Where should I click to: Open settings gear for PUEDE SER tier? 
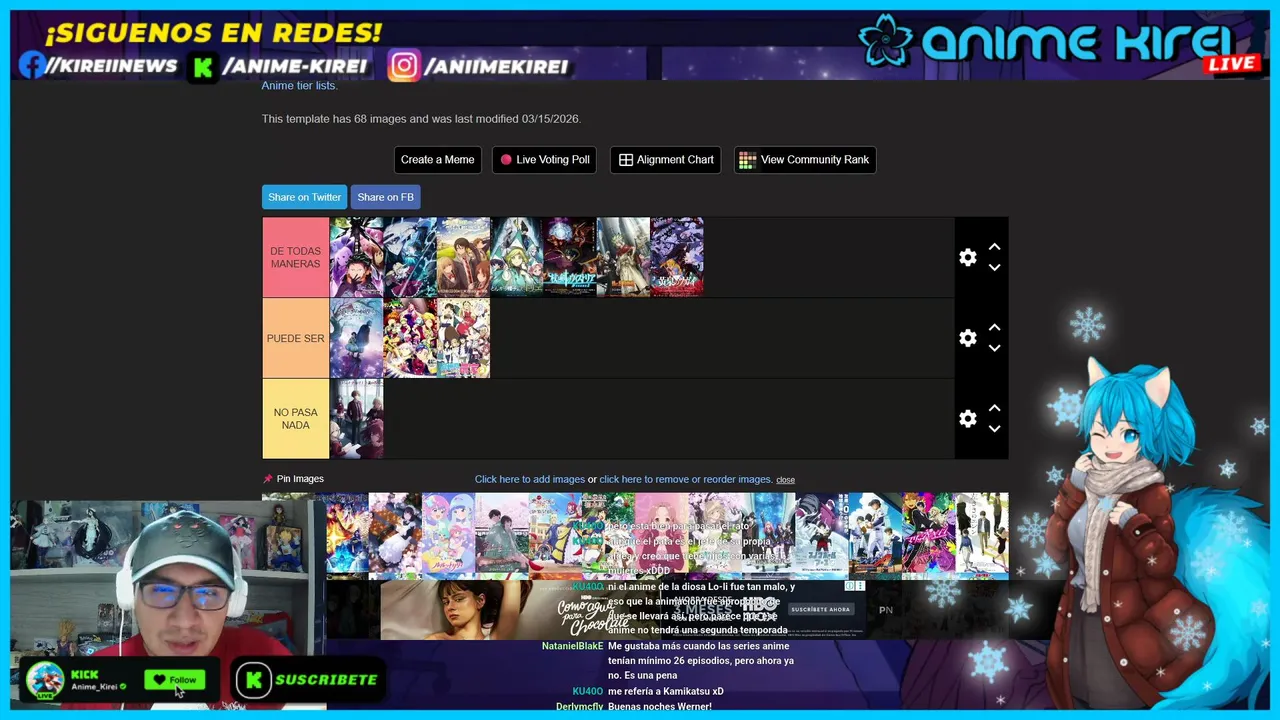(967, 338)
